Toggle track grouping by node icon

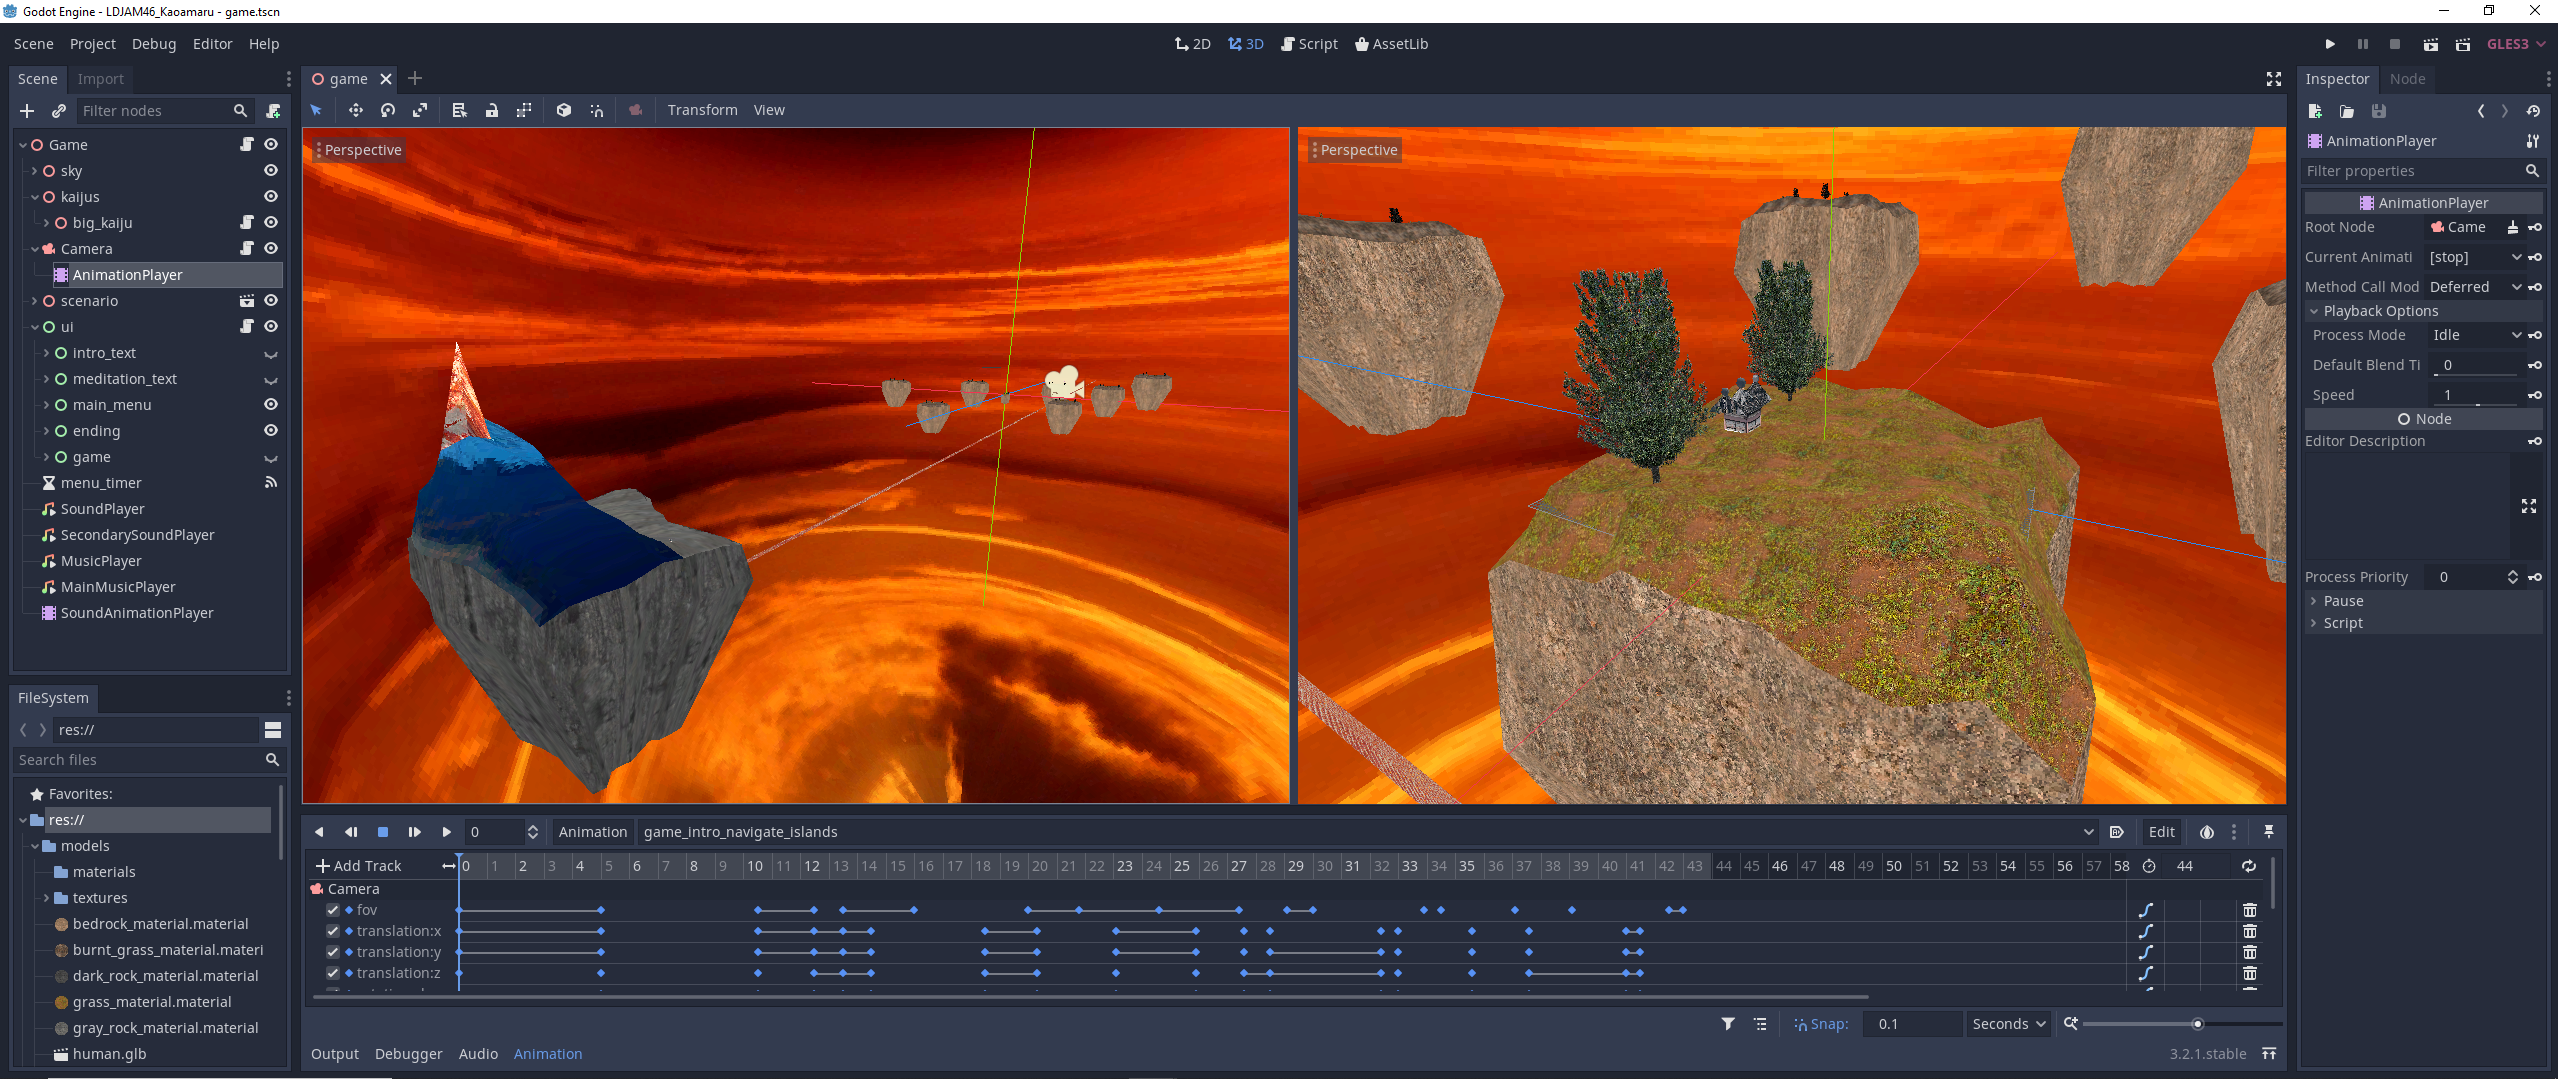coord(1760,1024)
